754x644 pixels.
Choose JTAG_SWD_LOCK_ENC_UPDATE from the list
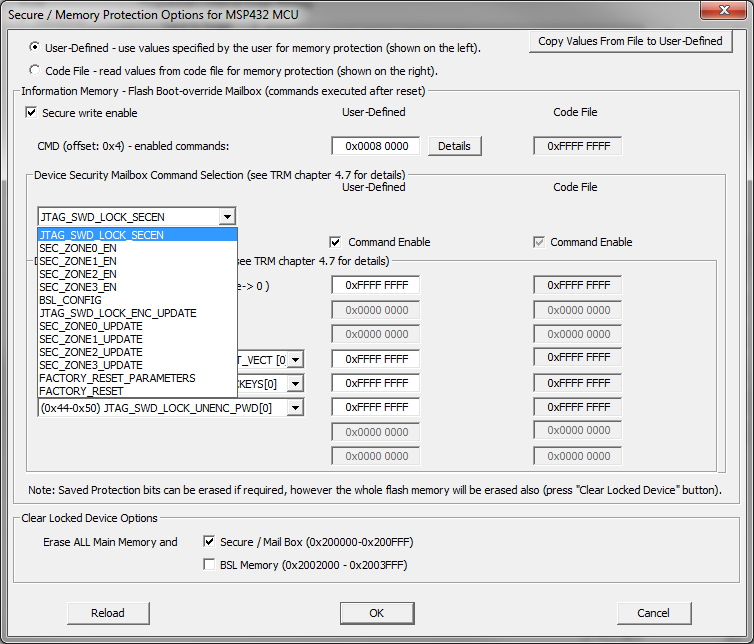click(x=138, y=313)
